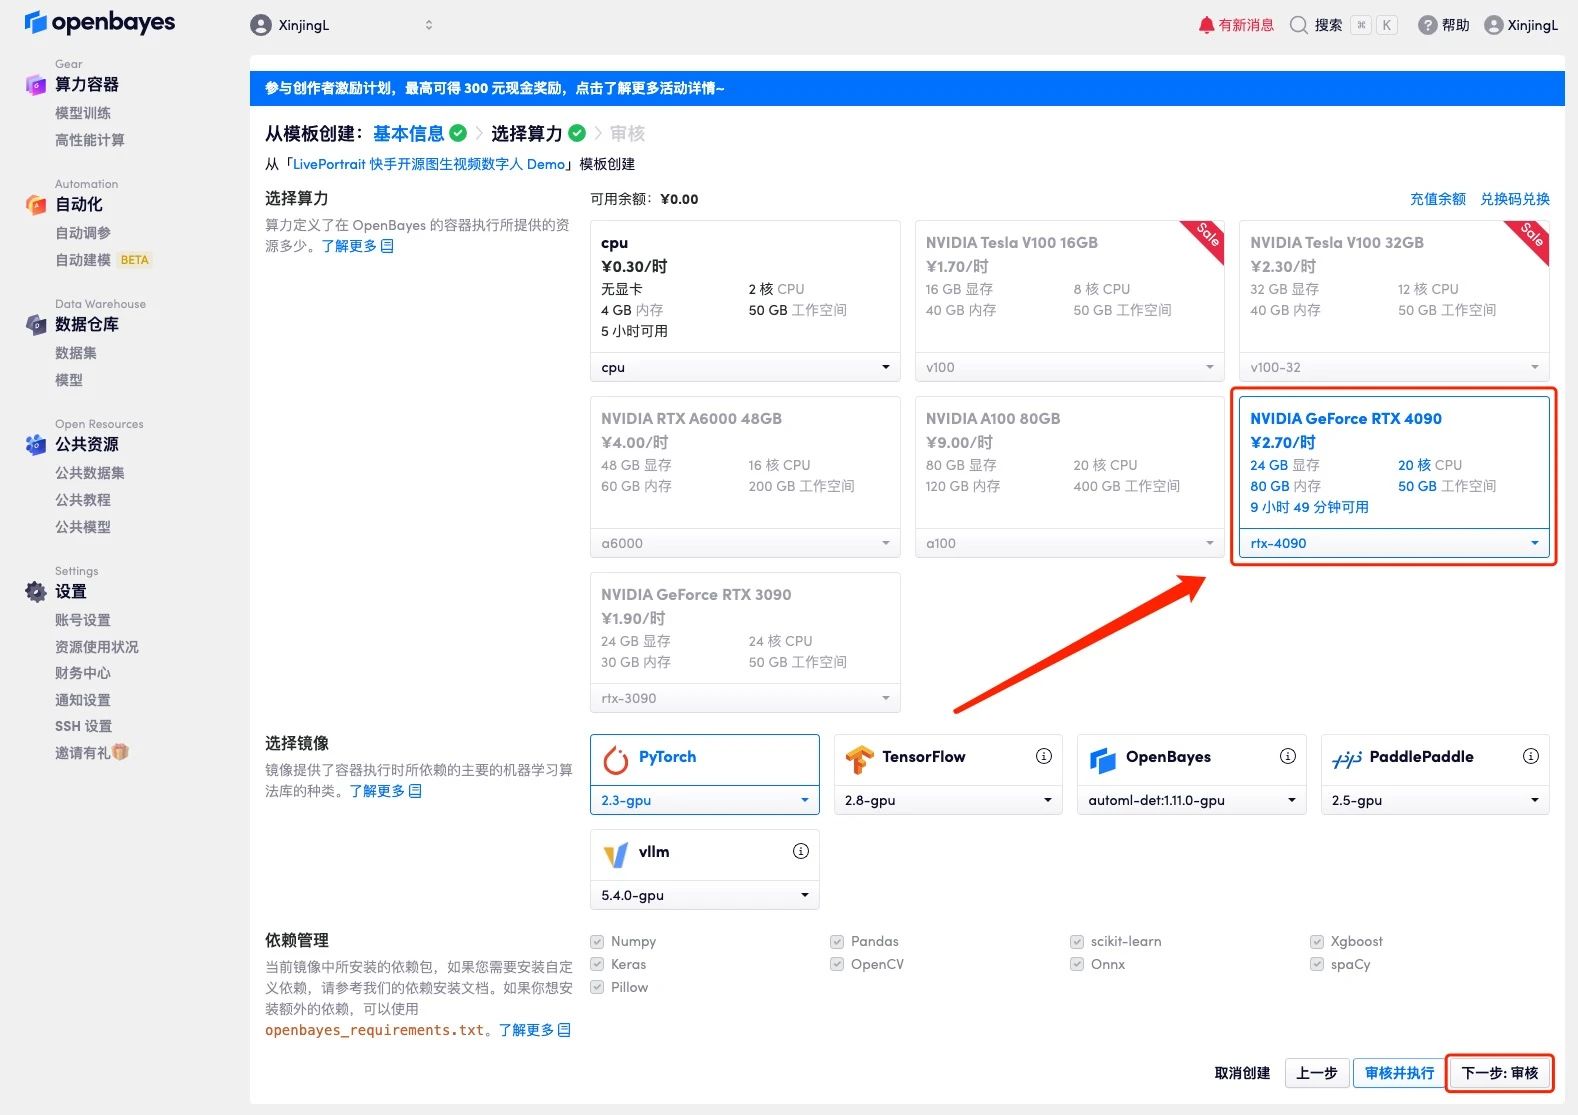The image size is (1578, 1115).
Task: Open the cpu resource dropdown
Action: (745, 367)
